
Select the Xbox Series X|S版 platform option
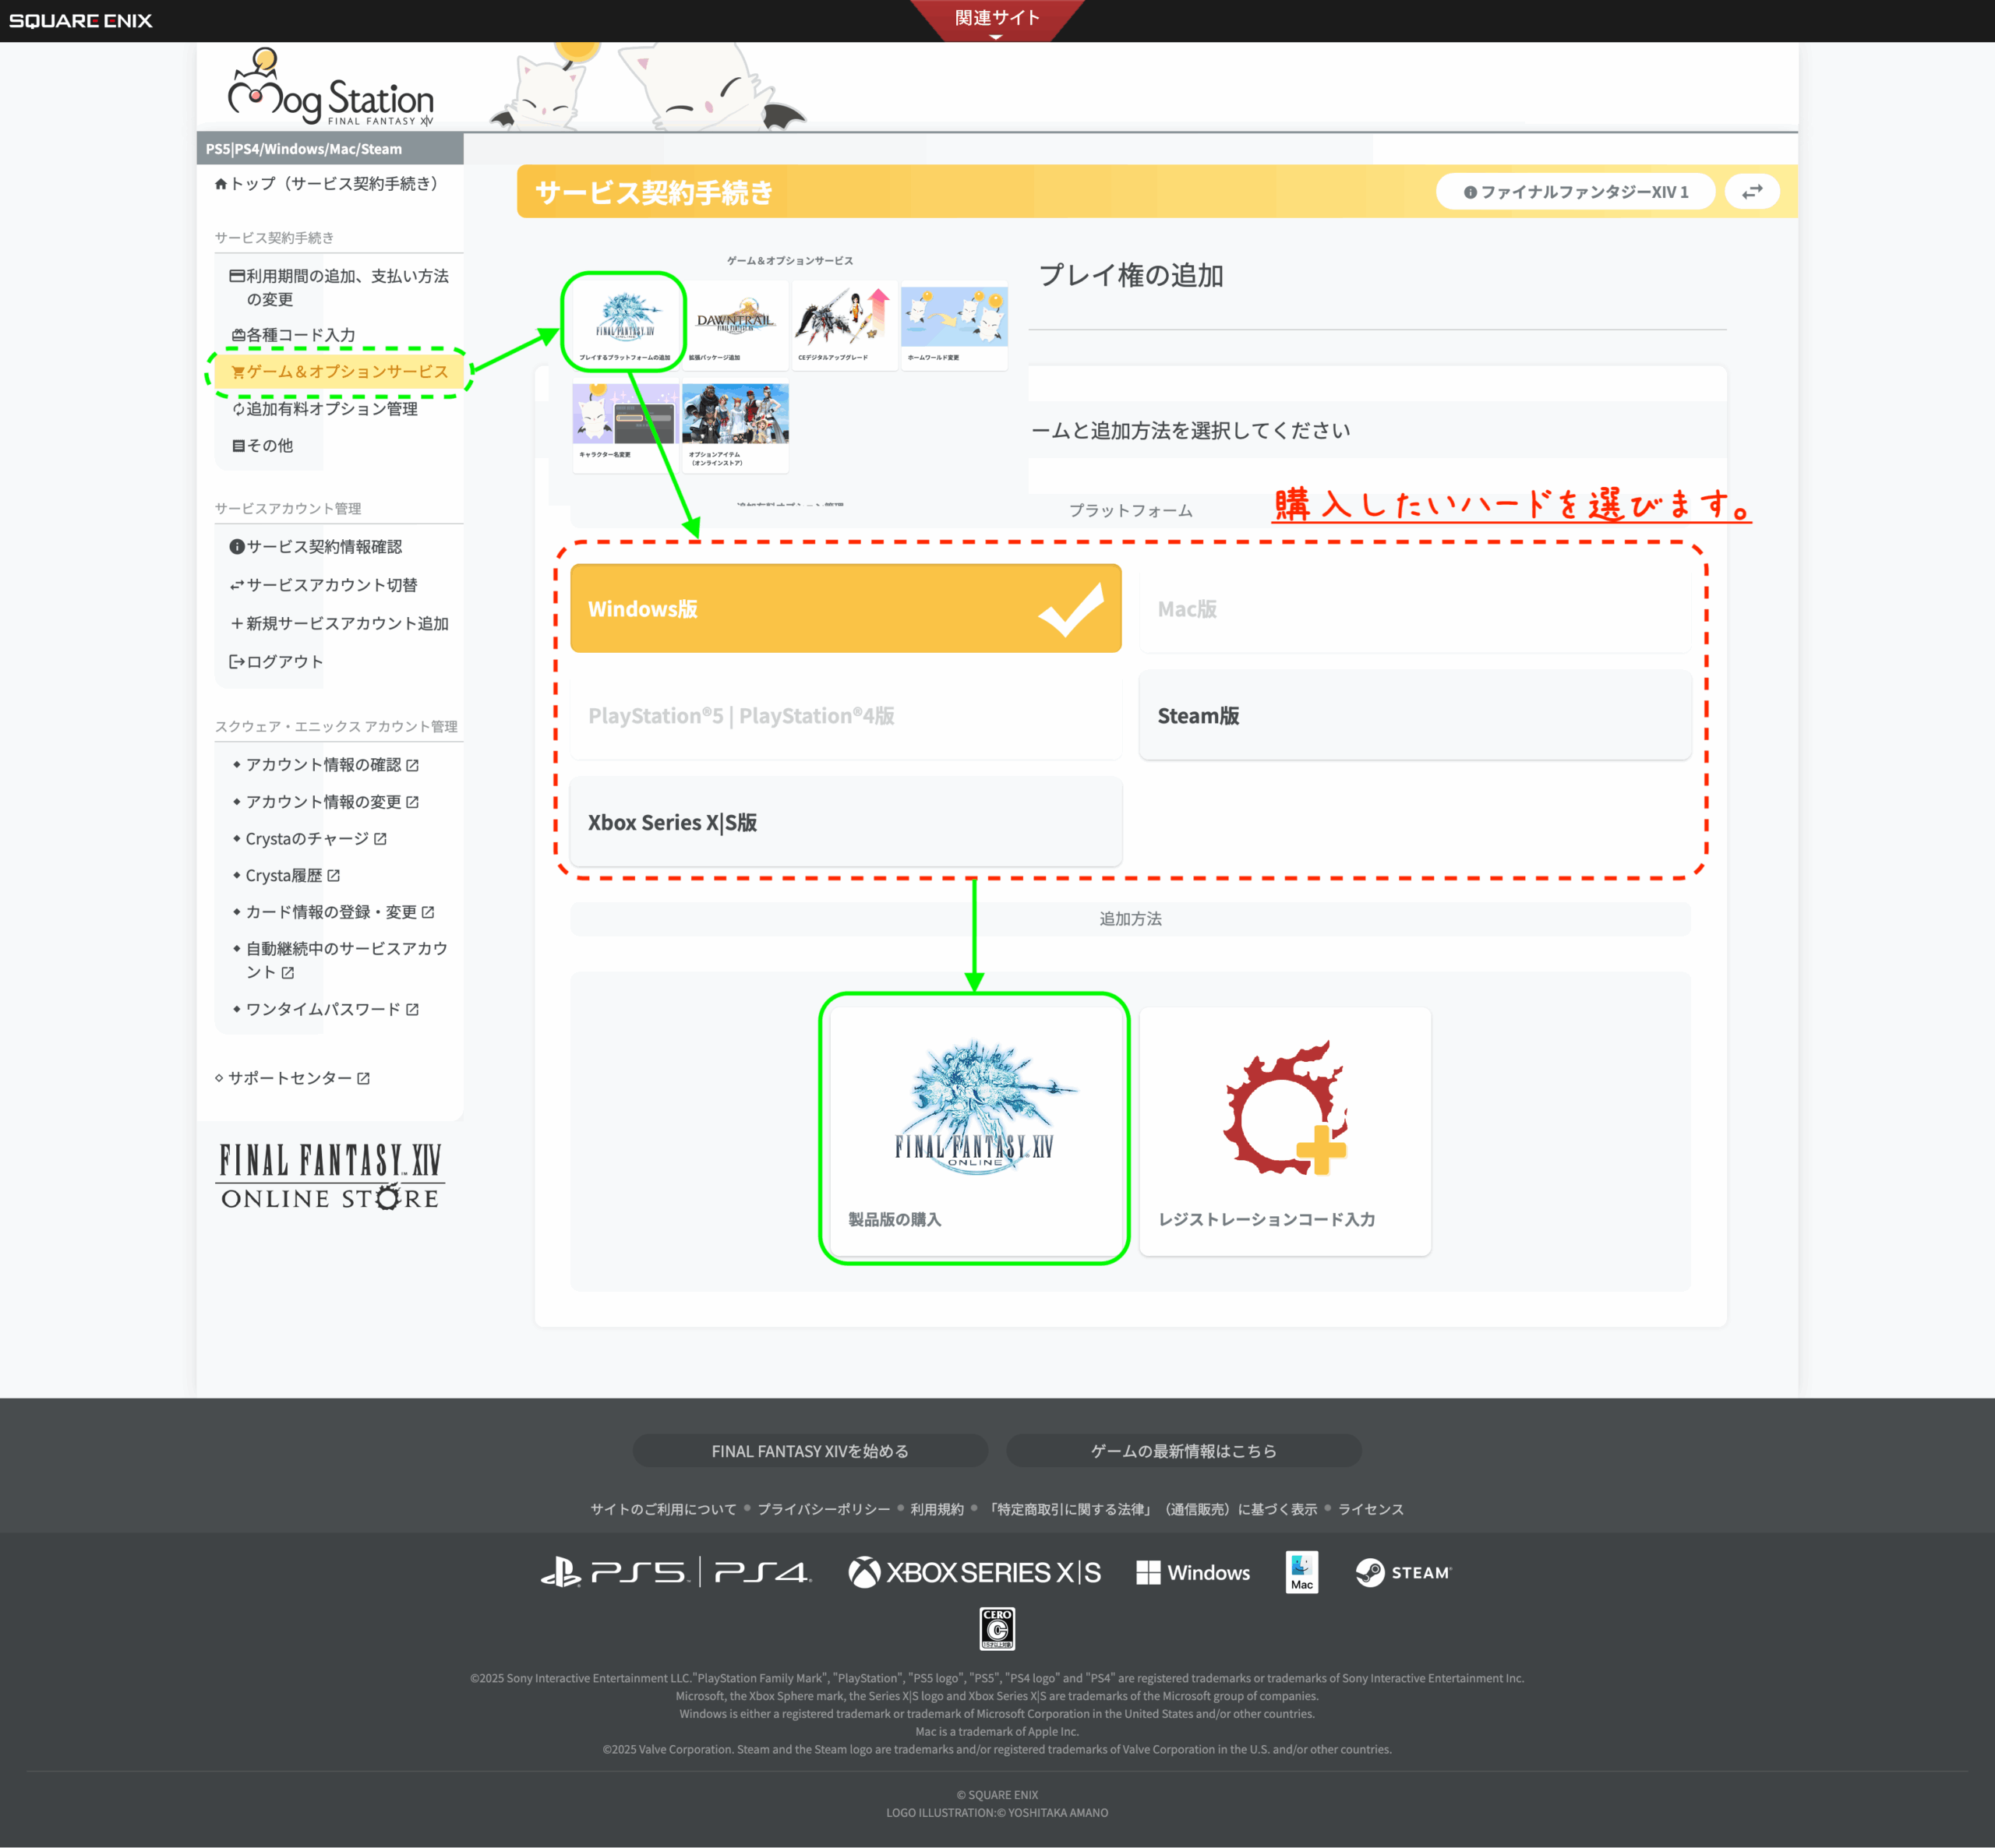coord(846,822)
